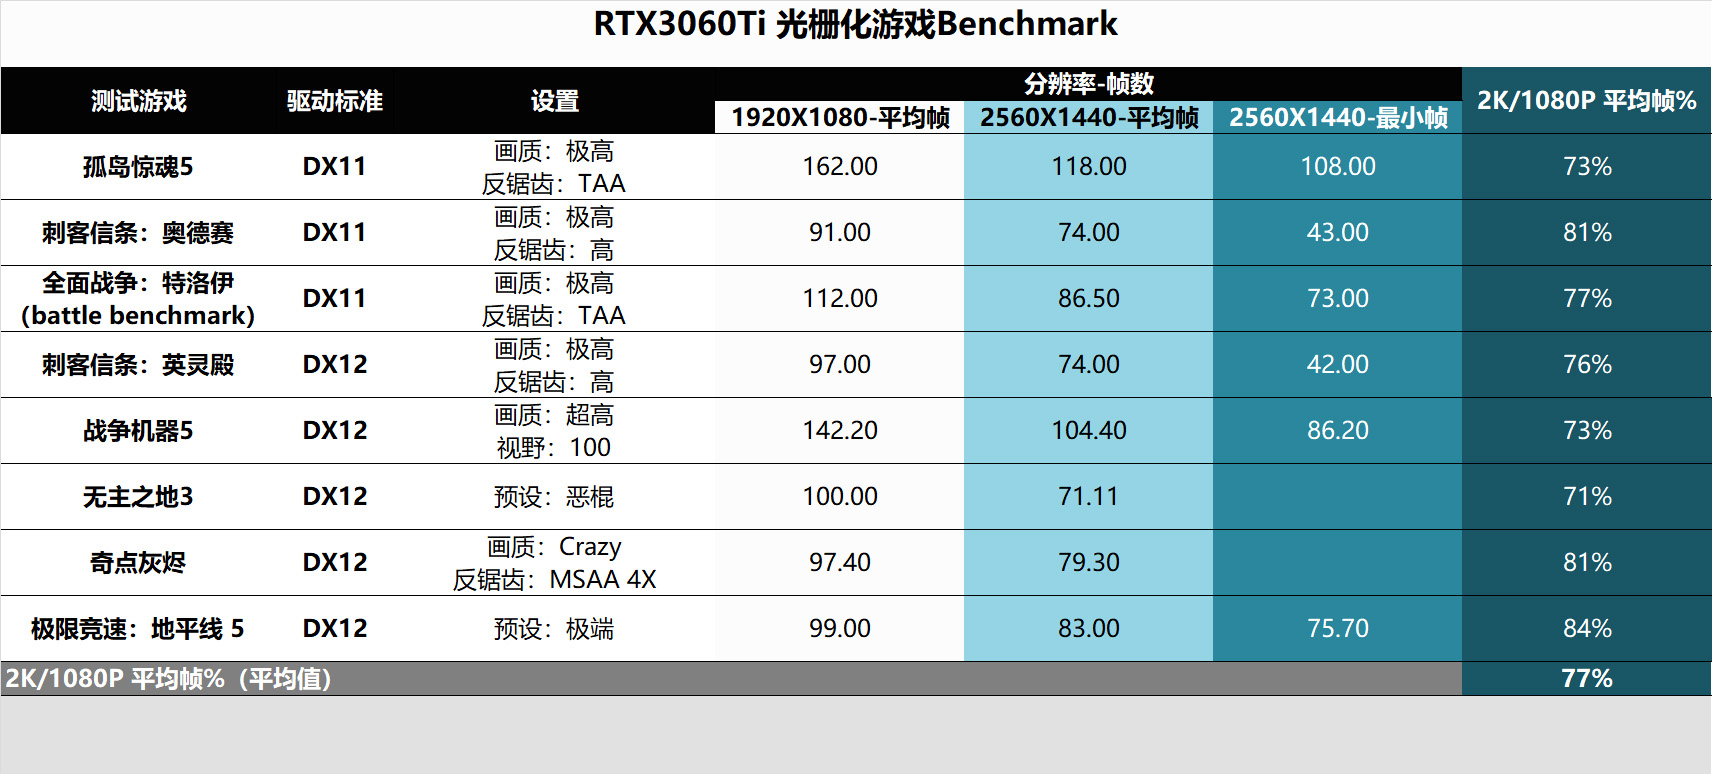Click the bold 77% average in the footer
The height and width of the screenshot is (774, 1712).
pyautogui.click(x=1587, y=679)
